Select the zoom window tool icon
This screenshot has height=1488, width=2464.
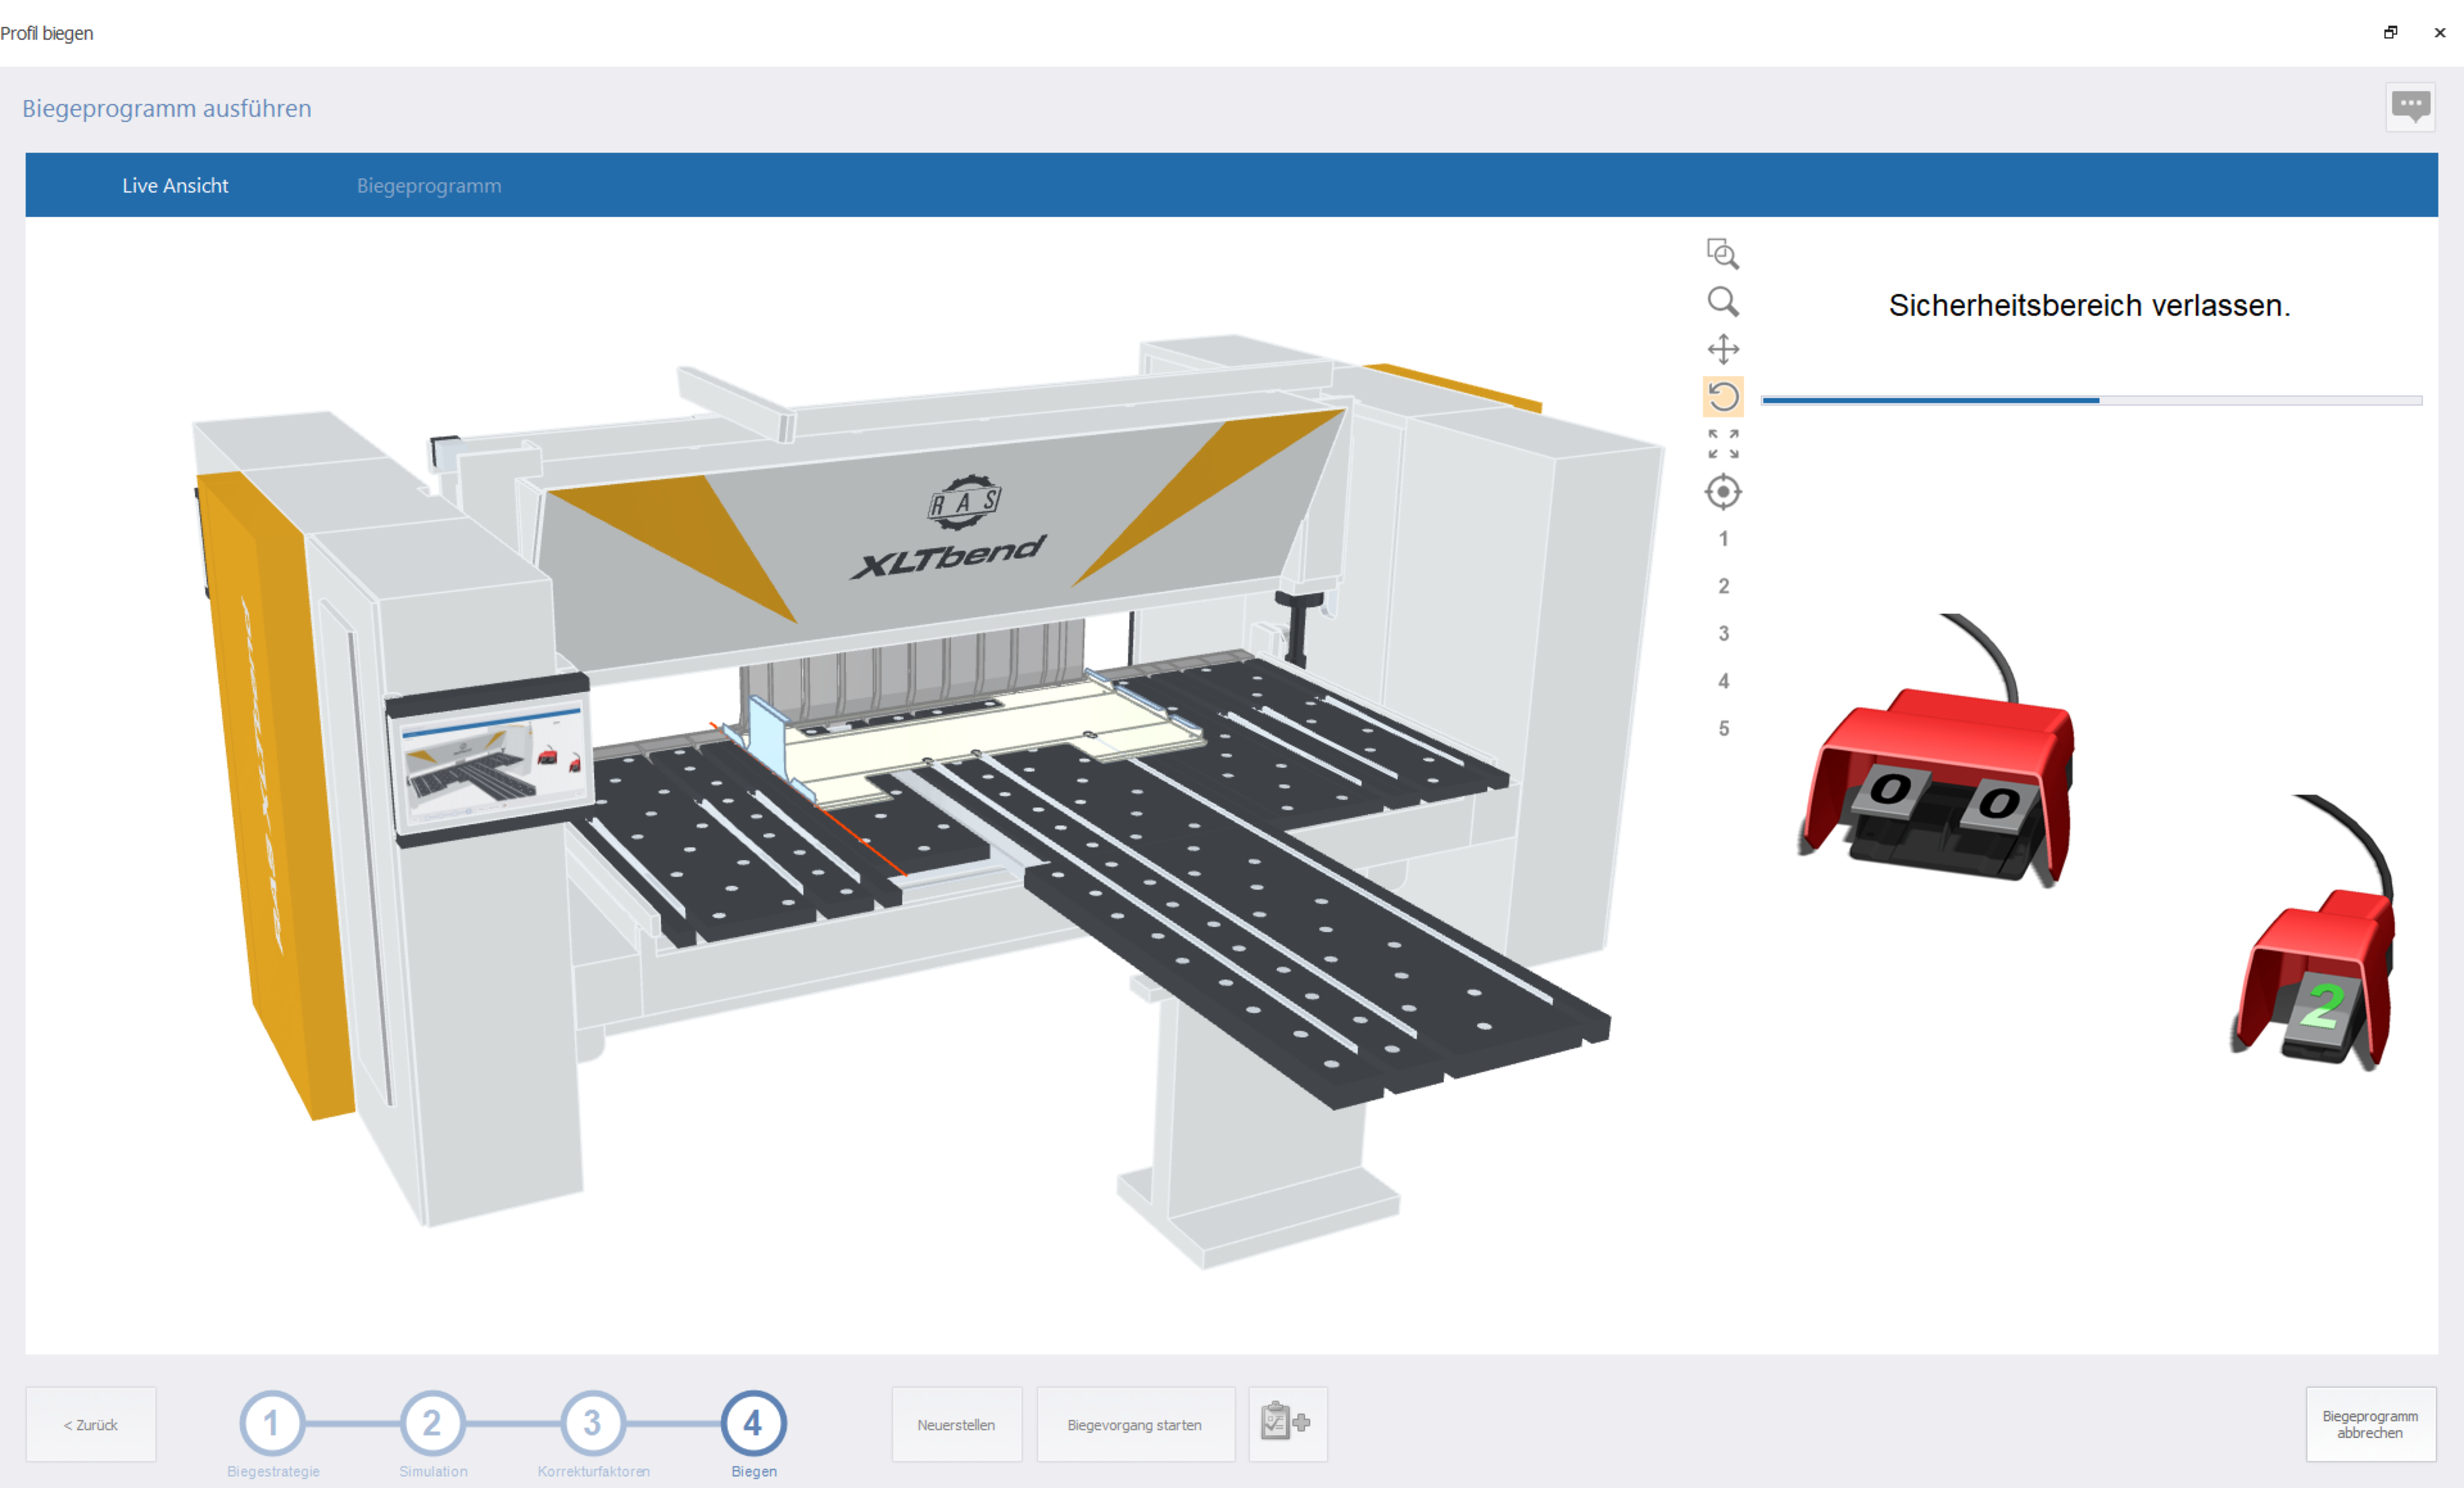[1722, 254]
